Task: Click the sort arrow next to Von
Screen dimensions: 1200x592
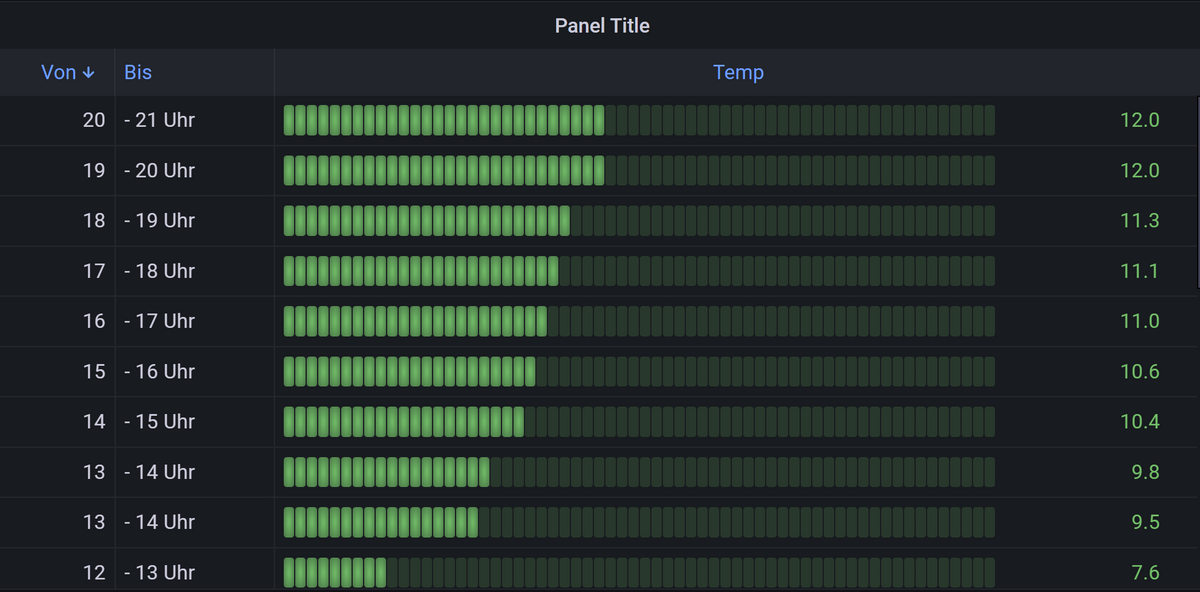Action: click(x=89, y=73)
